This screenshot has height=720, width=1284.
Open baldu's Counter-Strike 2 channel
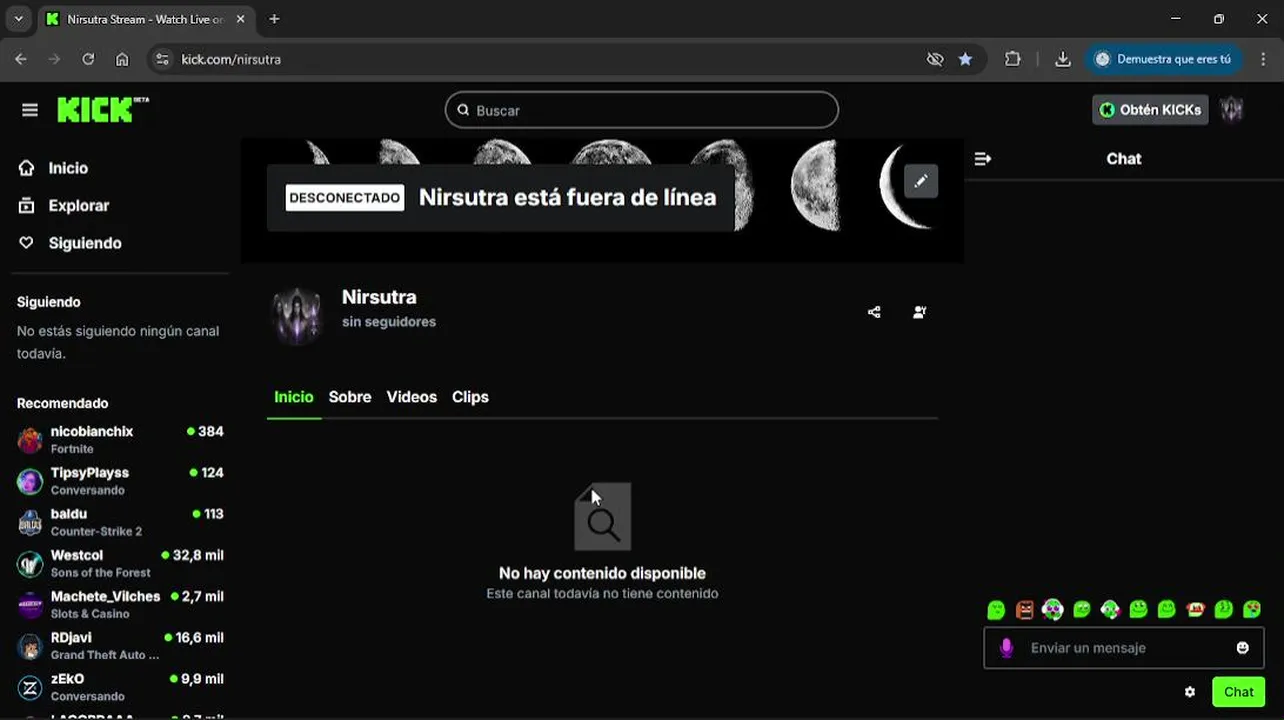(120, 522)
